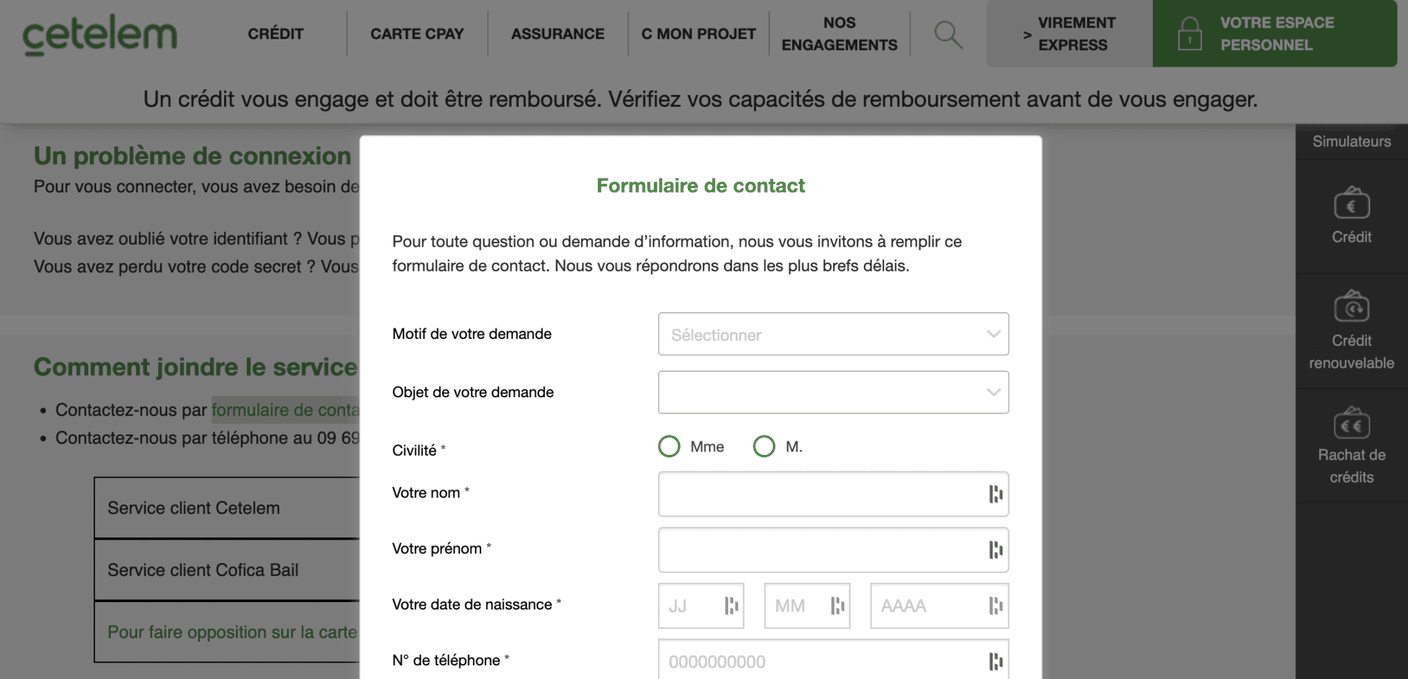Screen dimensions: 1408x679
Task: Click the autofill icon in the MM field
Action: [837, 606]
